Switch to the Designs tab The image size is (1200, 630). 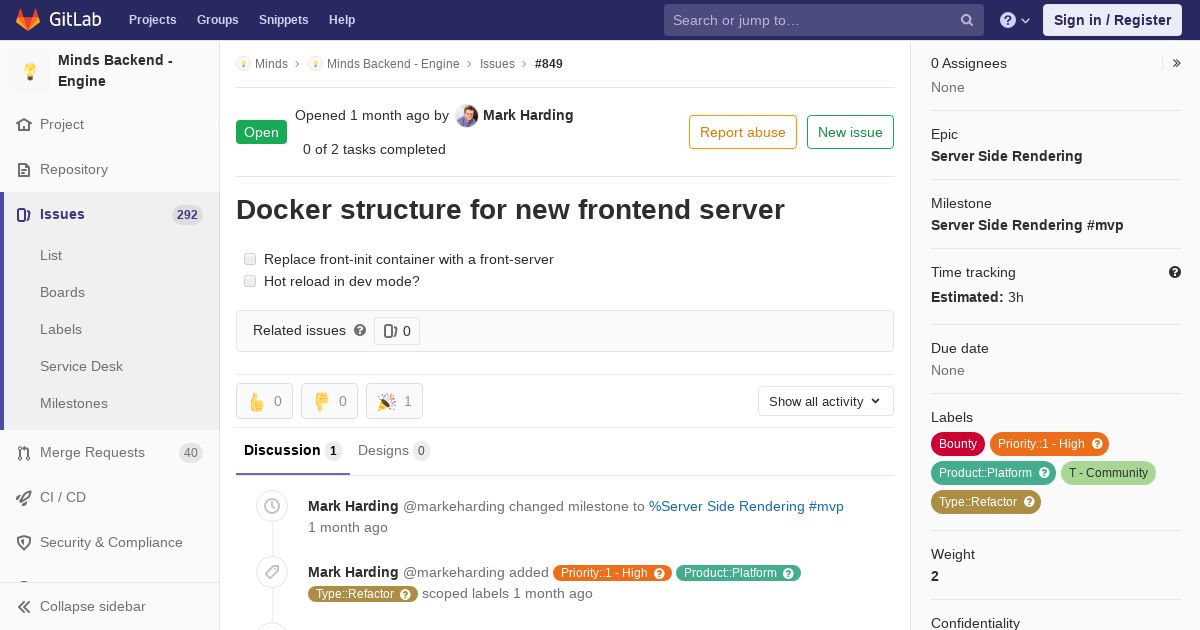[x=393, y=450]
